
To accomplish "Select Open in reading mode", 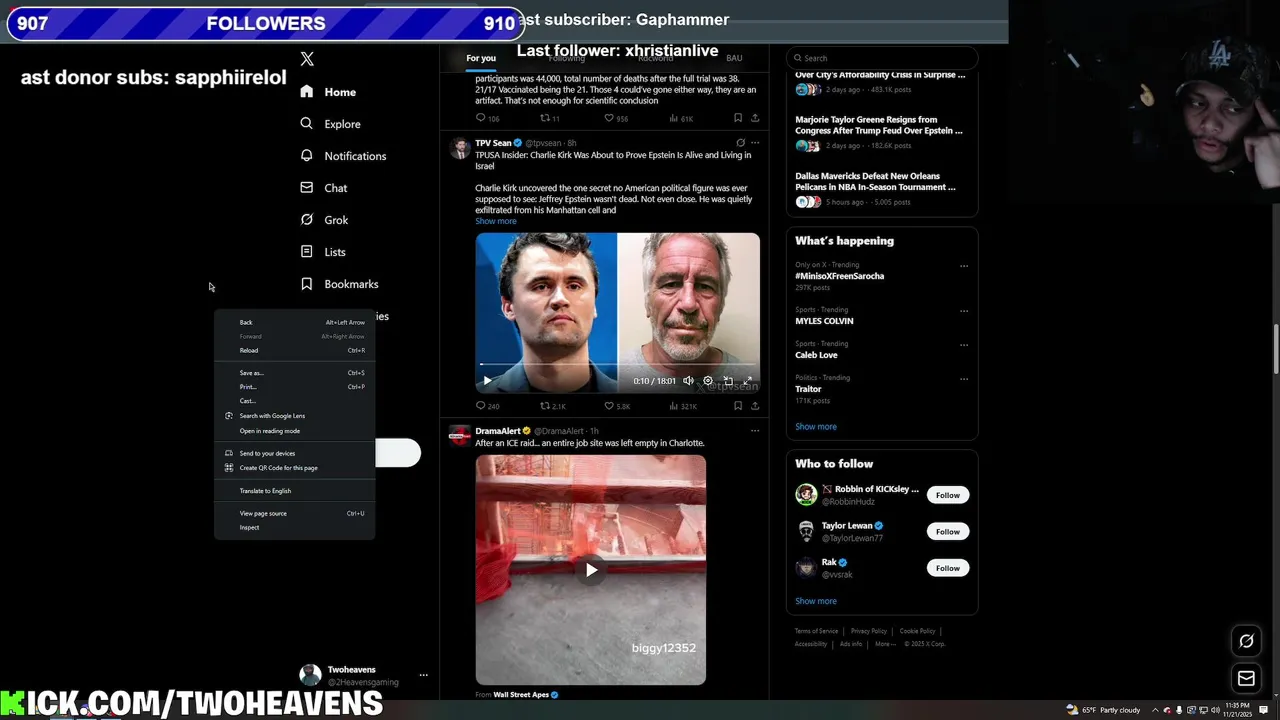I will (294, 431).
